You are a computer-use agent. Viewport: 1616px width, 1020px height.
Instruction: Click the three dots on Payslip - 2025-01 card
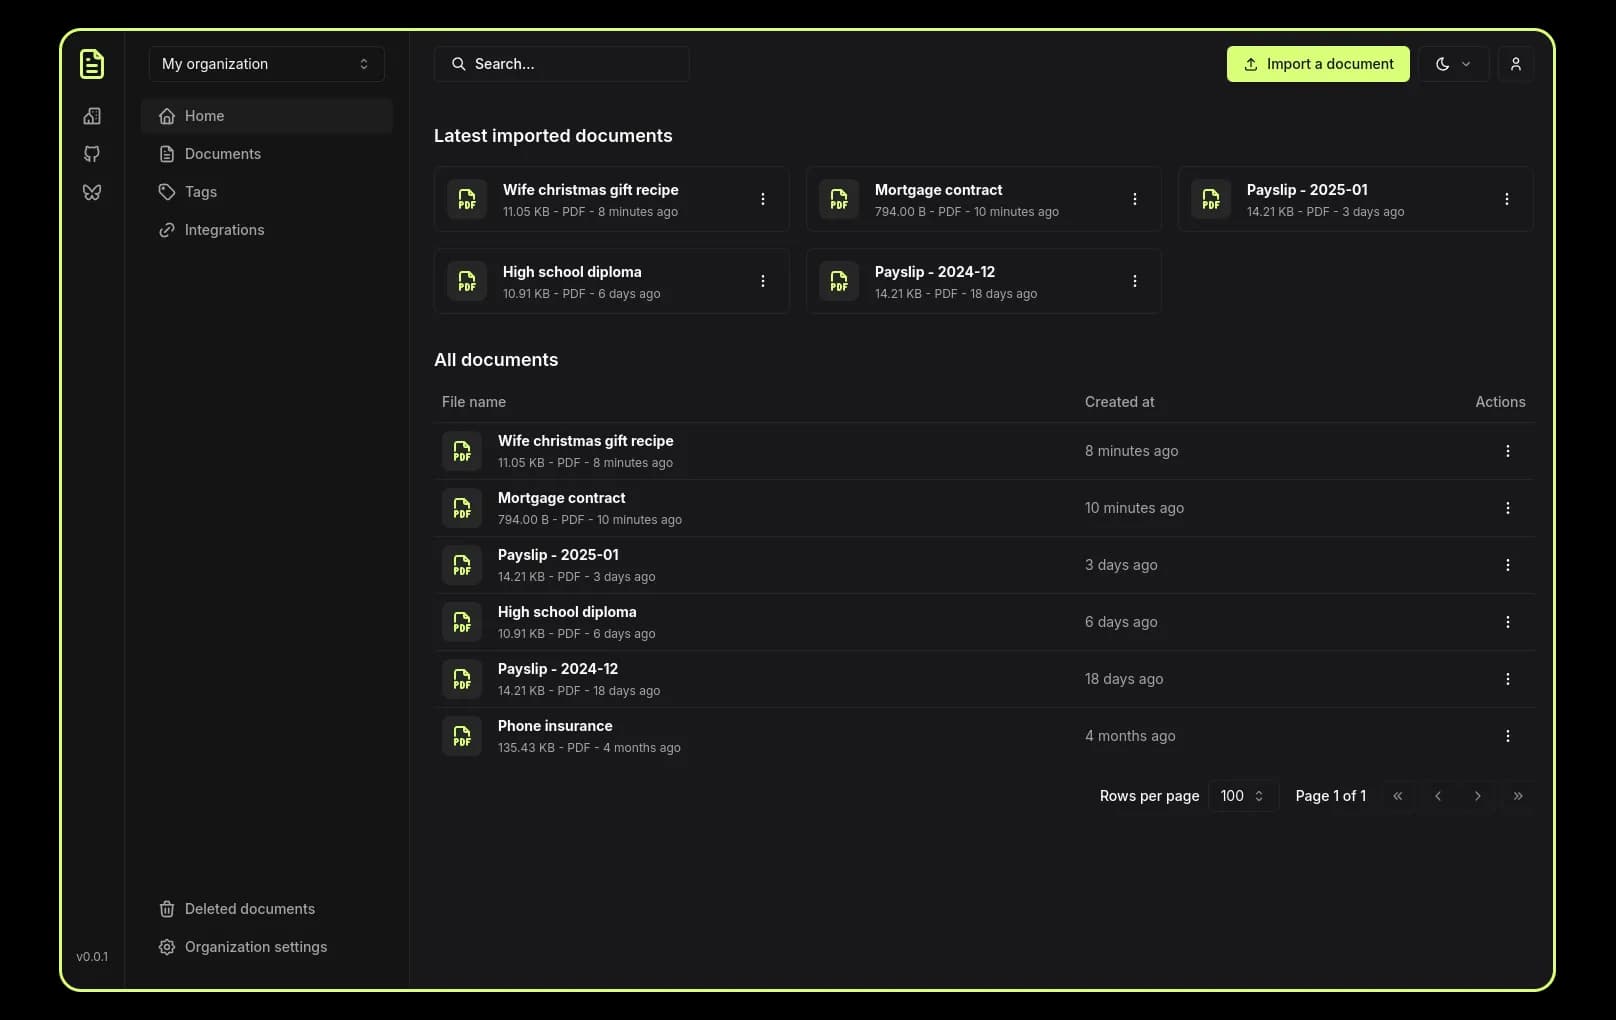tap(1506, 199)
